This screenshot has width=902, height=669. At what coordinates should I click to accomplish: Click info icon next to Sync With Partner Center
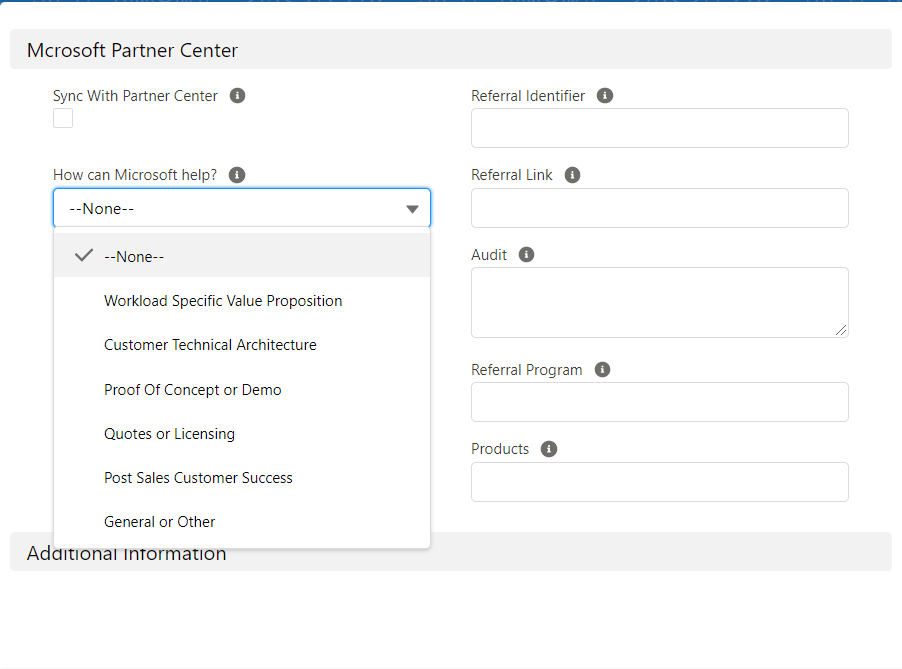pyautogui.click(x=237, y=96)
